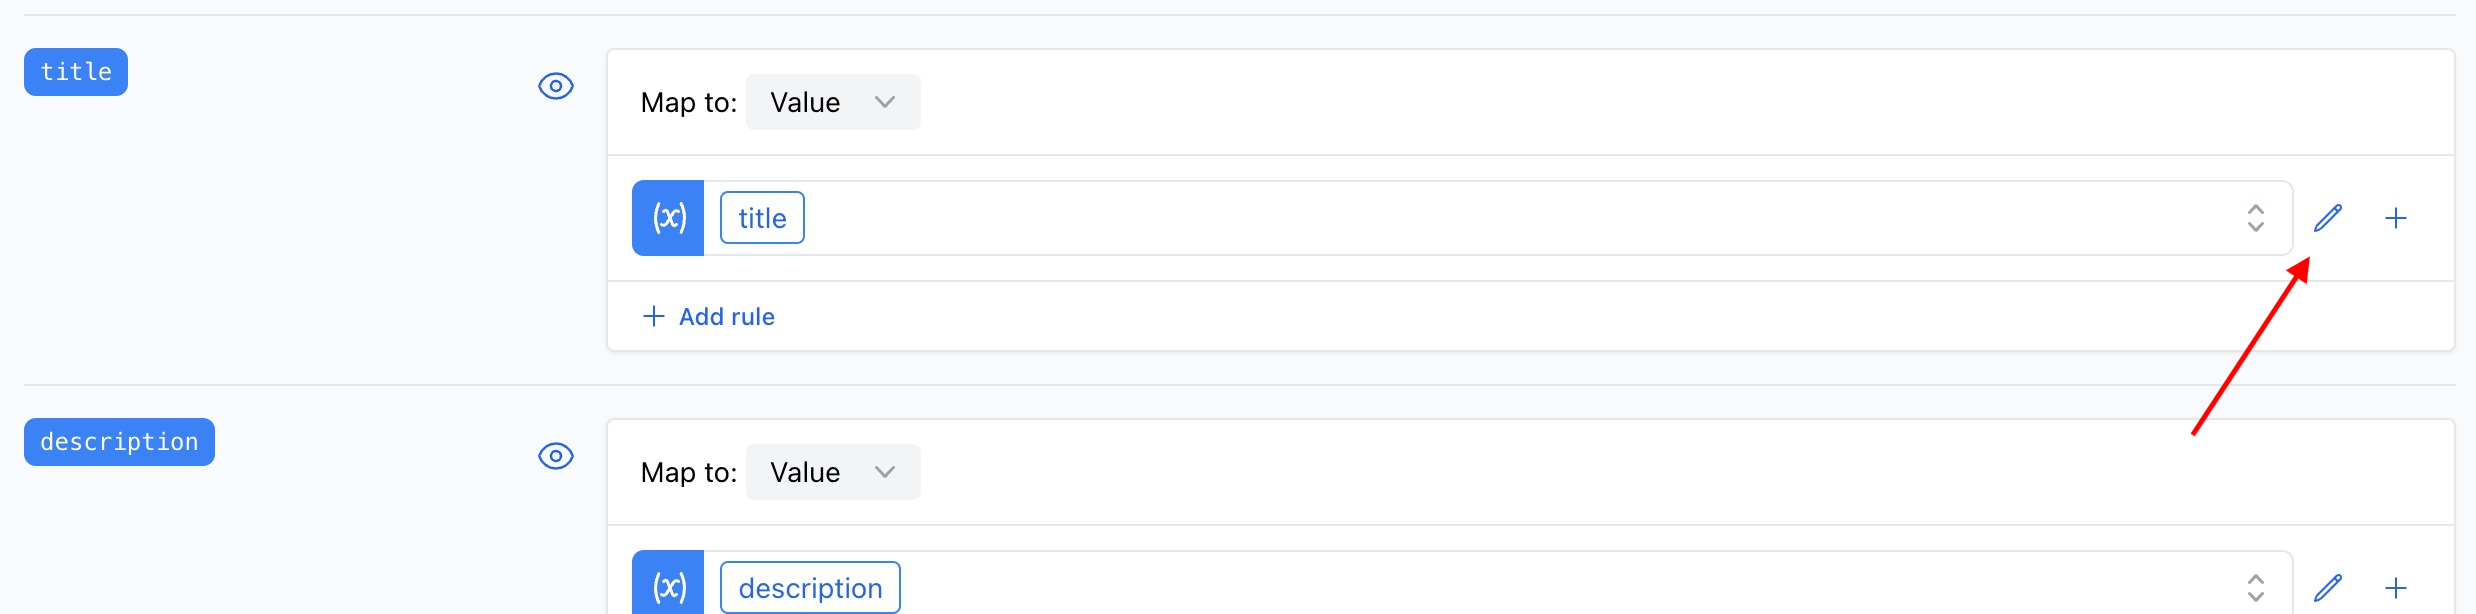Click the Add rule link
This screenshot has width=2476, height=614.
(727, 316)
